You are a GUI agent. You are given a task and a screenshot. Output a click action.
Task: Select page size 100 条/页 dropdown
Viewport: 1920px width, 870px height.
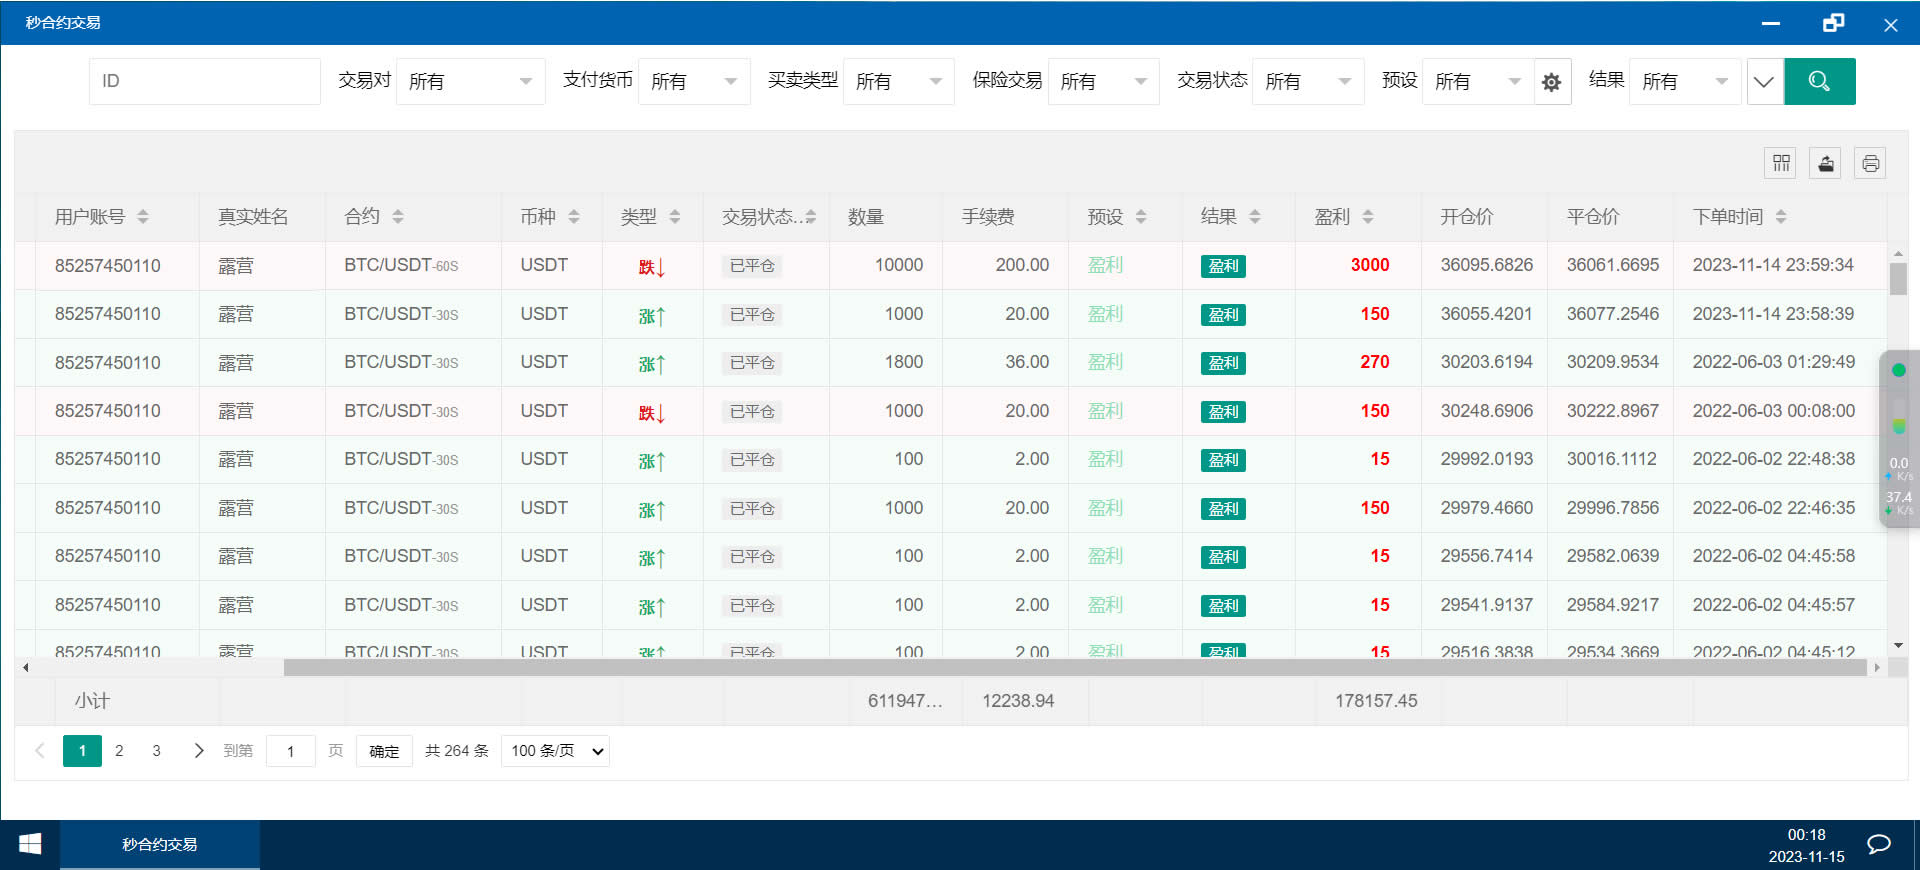point(556,751)
